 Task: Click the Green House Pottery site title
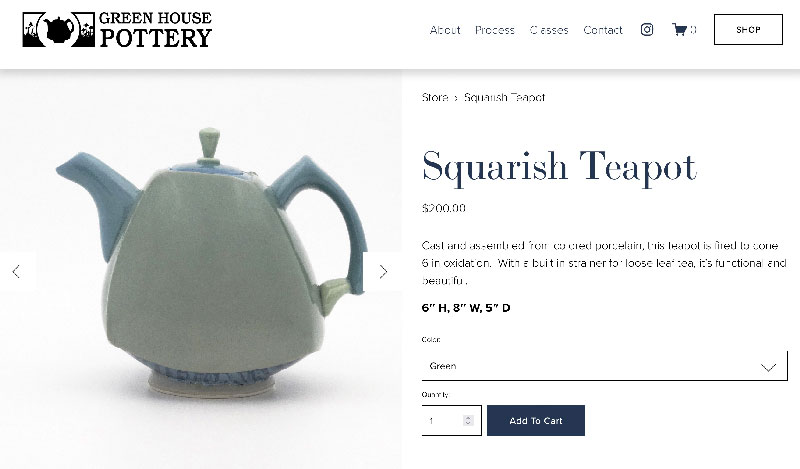[x=156, y=30]
